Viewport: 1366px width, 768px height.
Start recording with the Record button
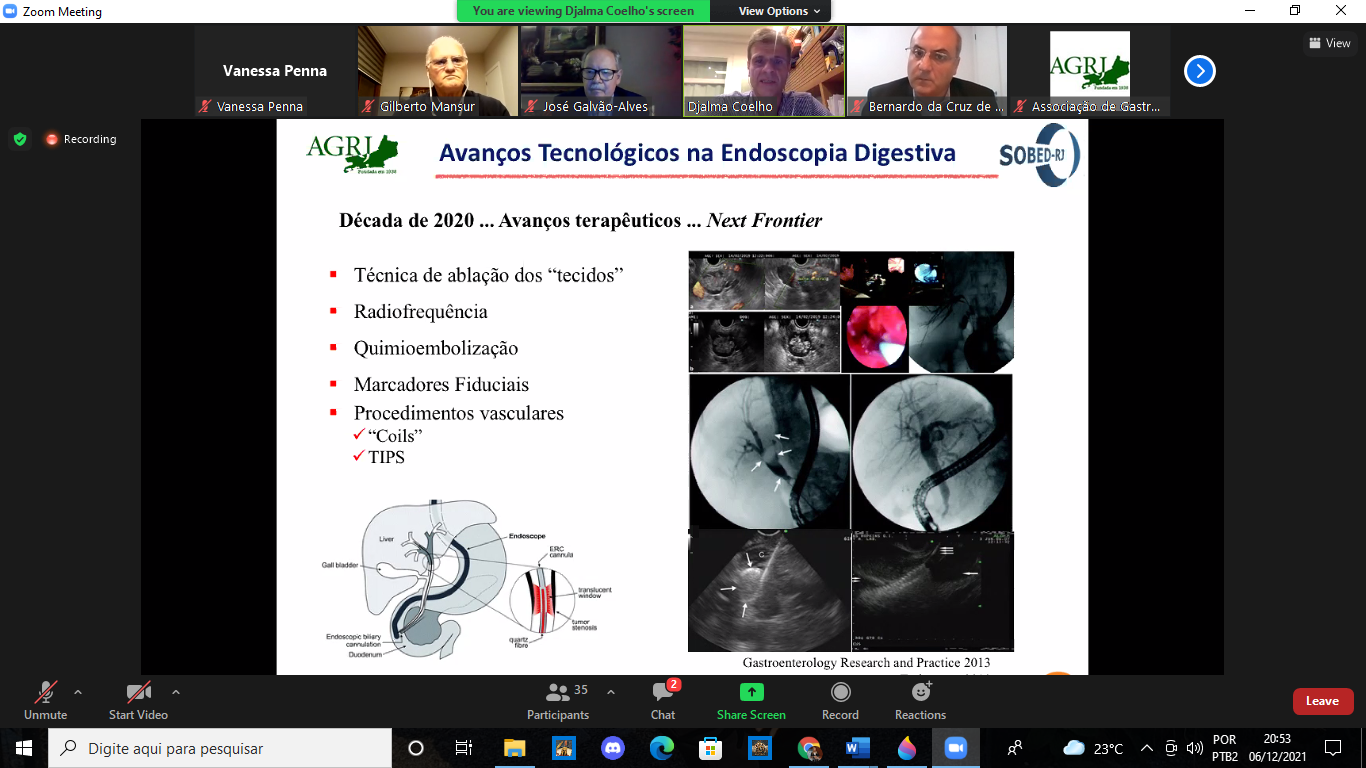[x=840, y=700]
